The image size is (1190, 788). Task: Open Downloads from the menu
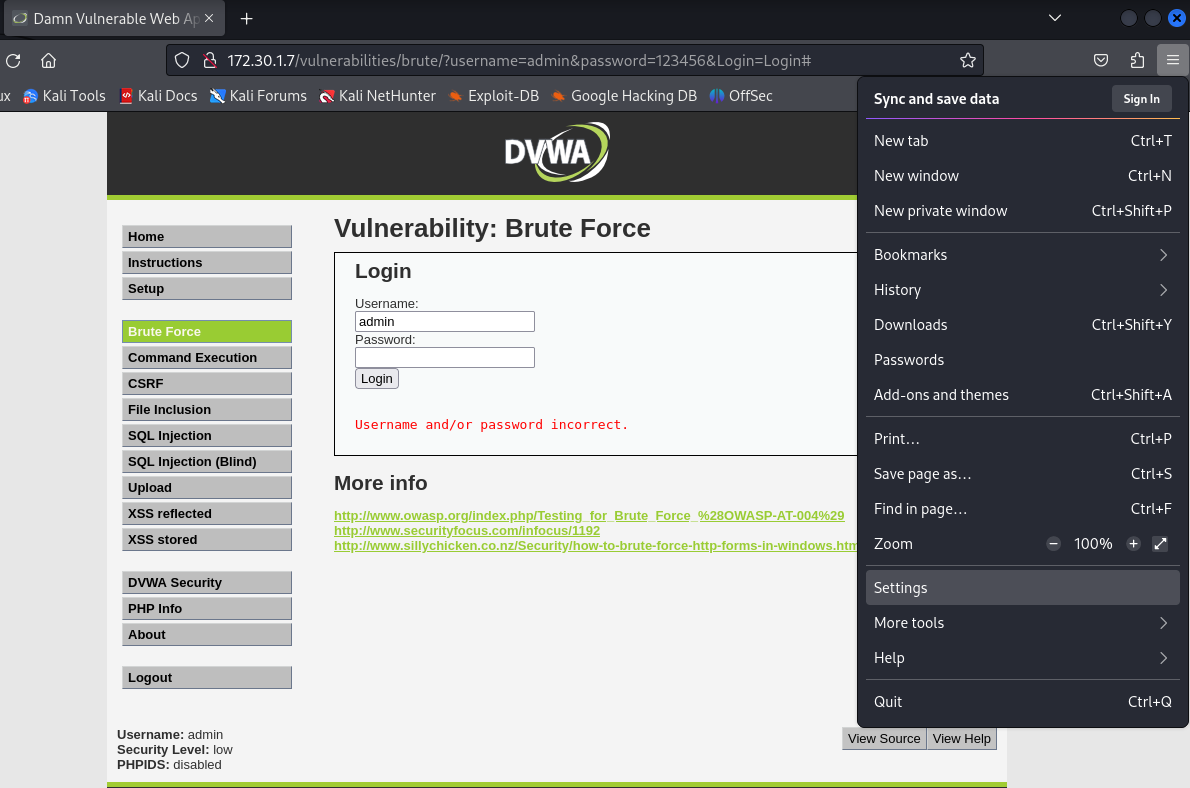coord(1022,324)
